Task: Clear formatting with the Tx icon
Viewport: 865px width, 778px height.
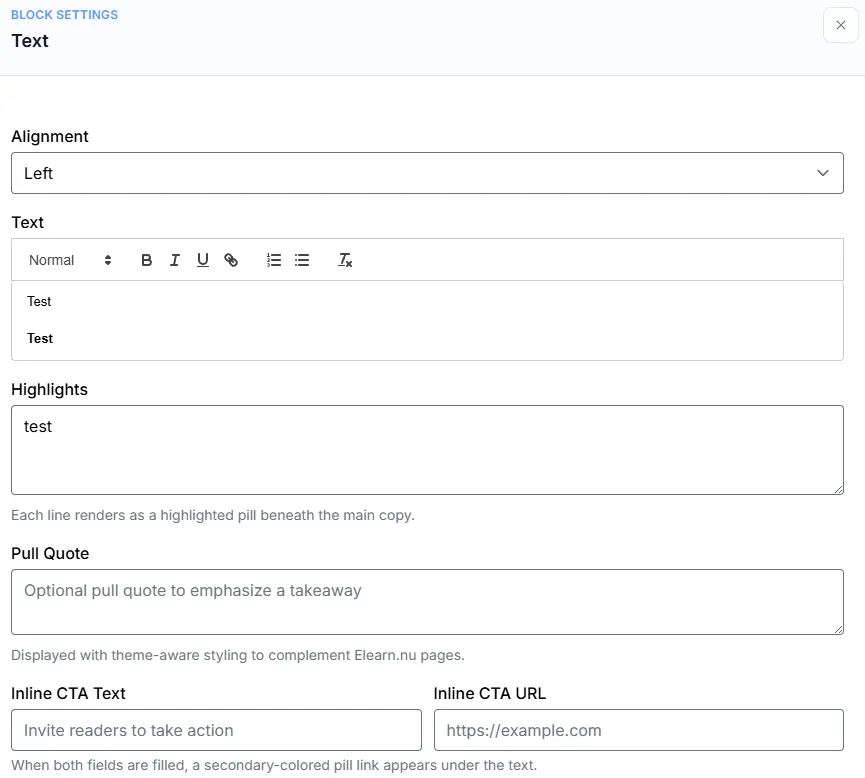Action: coord(345,260)
